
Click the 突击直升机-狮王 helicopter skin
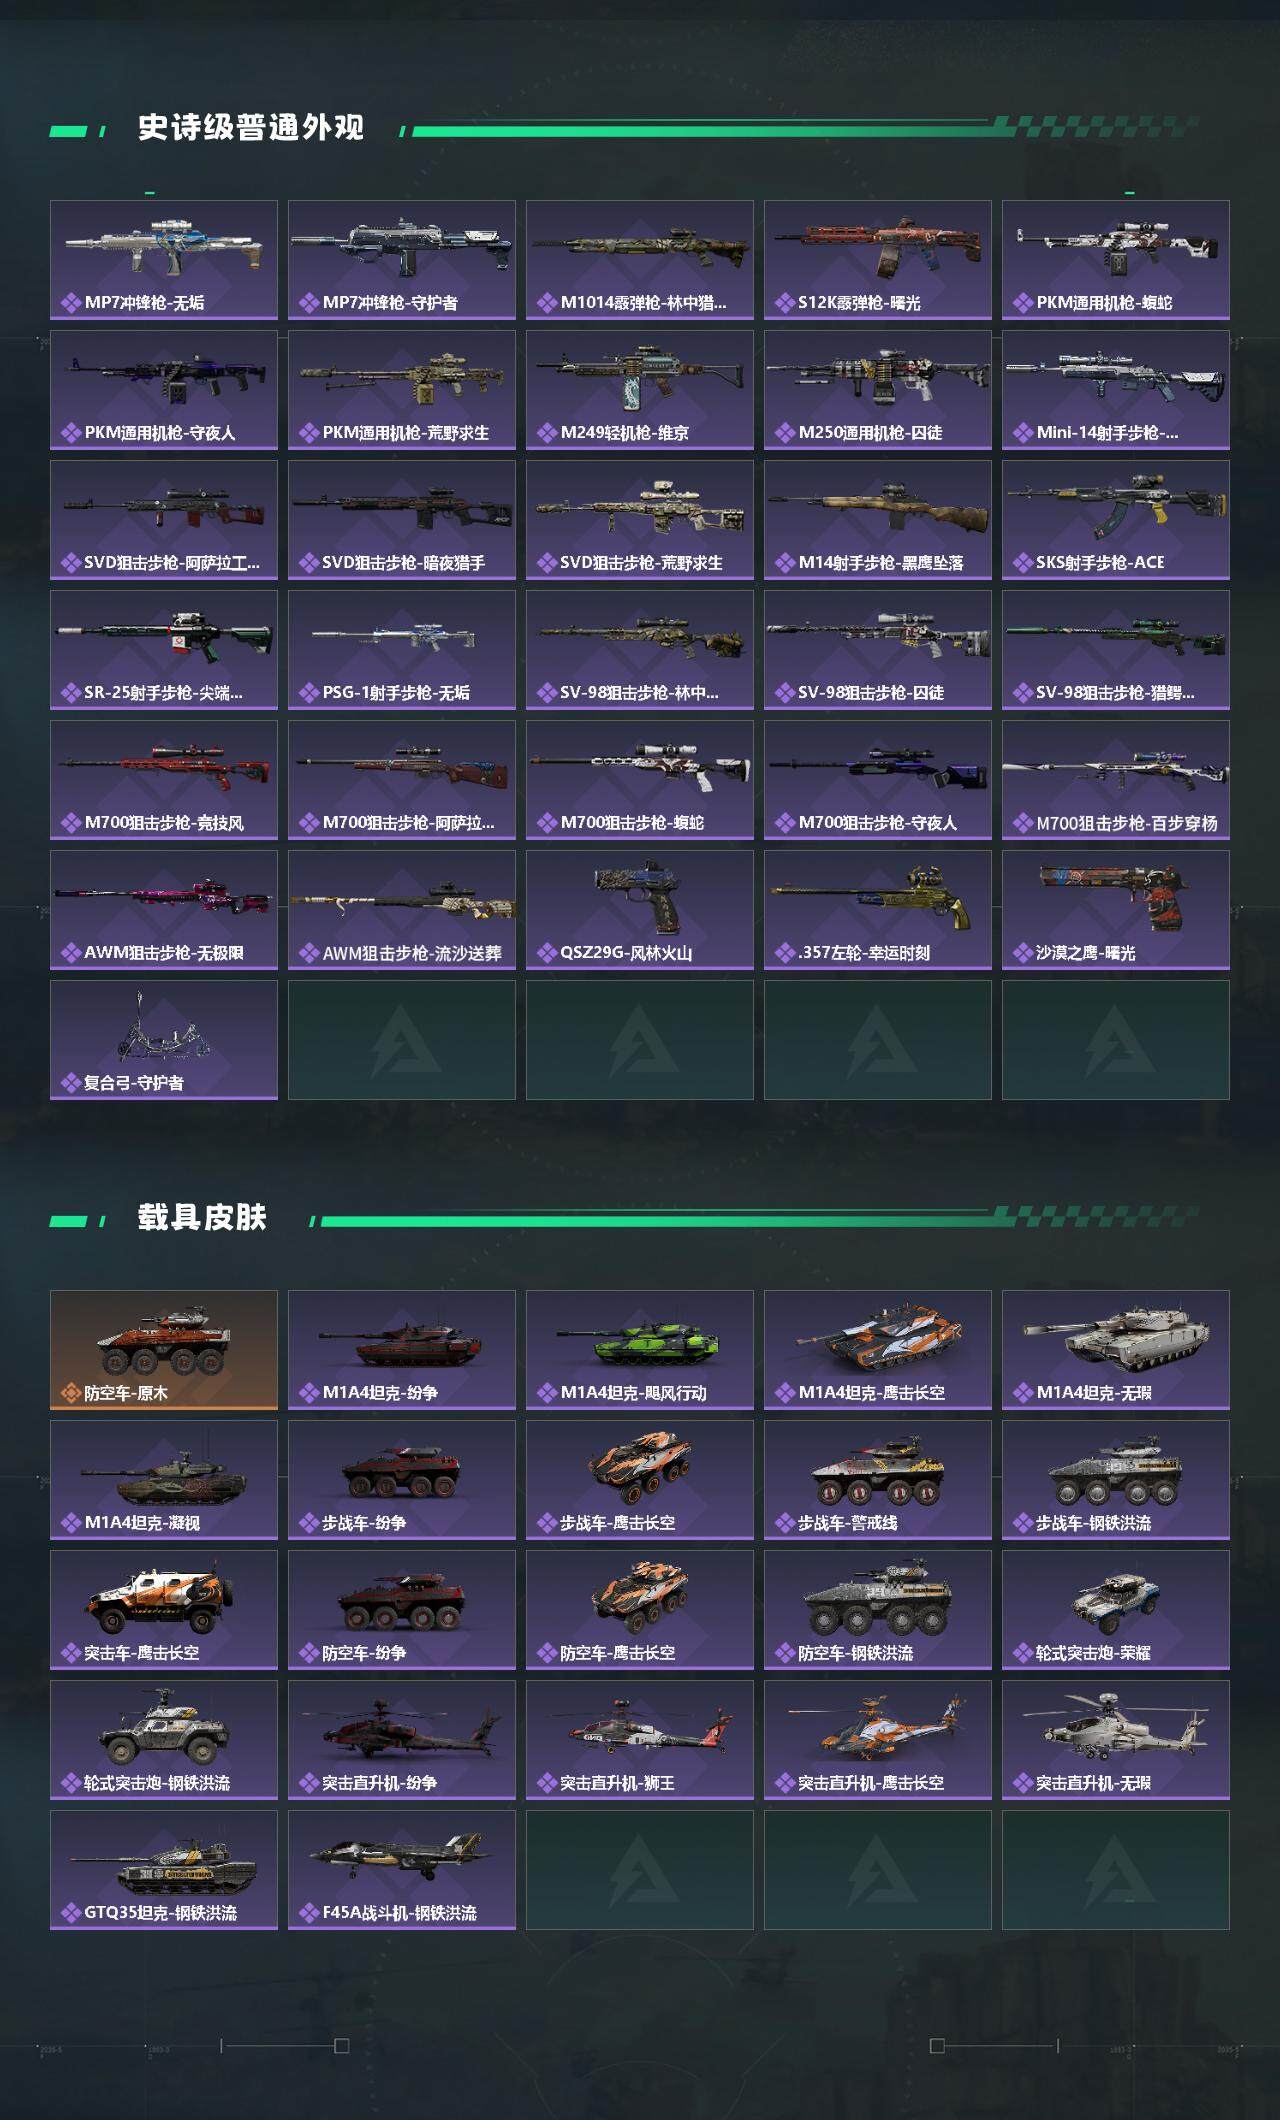[640, 1740]
